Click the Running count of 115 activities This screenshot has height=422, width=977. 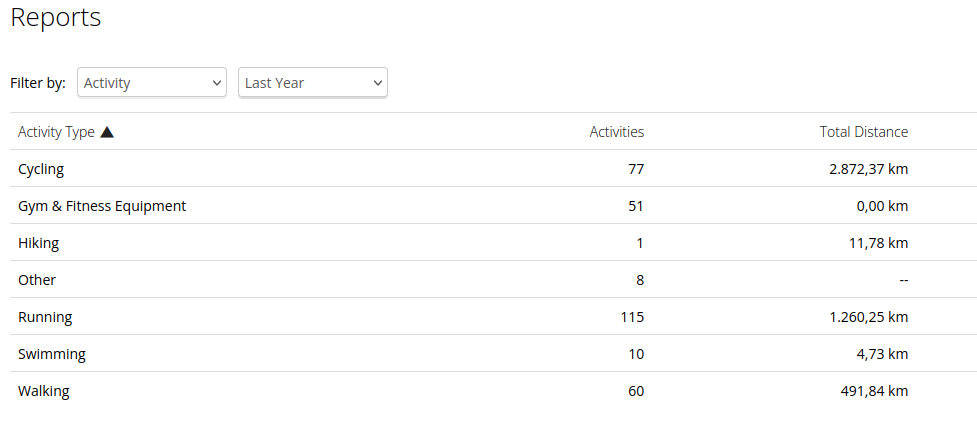pyautogui.click(x=632, y=317)
